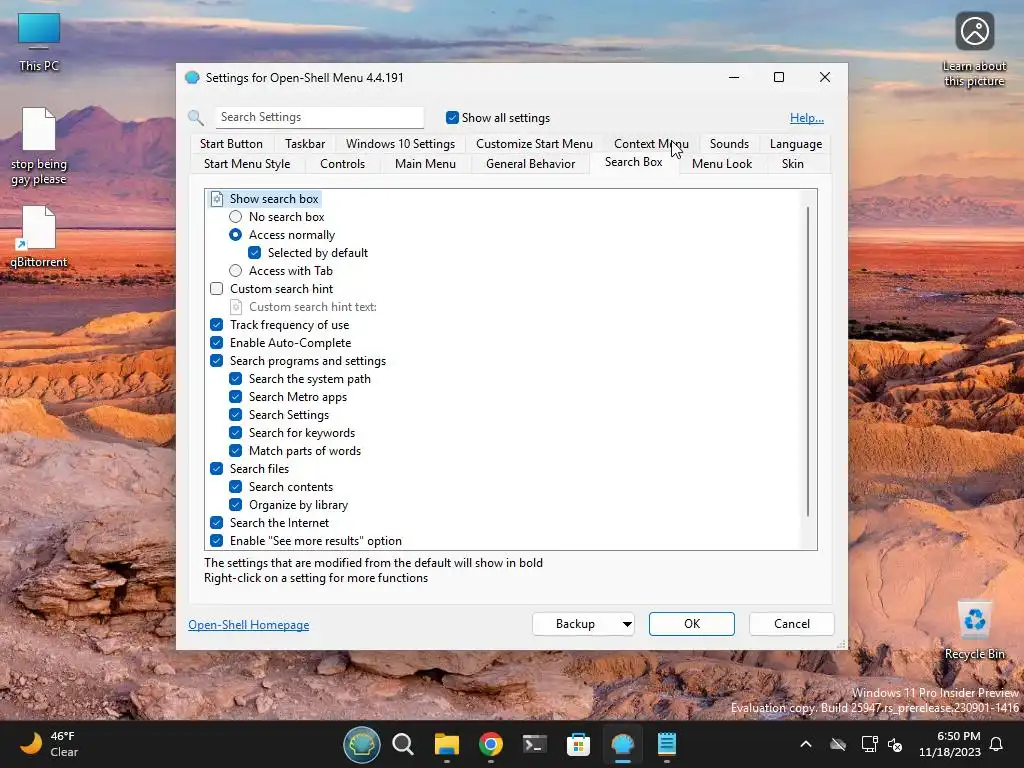Open the Customize Start Menu tab
Image resolution: width=1024 pixels, height=768 pixels.
534,144
